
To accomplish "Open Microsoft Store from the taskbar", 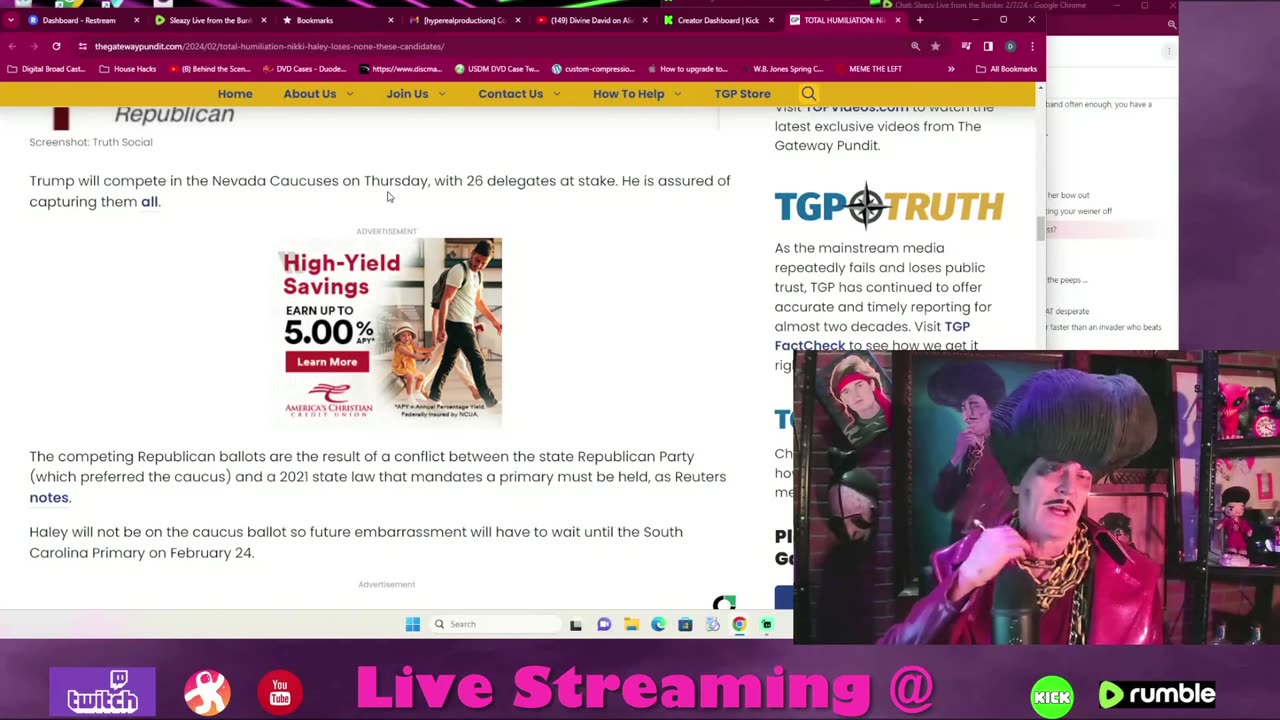I will pyautogui.click(x=685, y=624).
